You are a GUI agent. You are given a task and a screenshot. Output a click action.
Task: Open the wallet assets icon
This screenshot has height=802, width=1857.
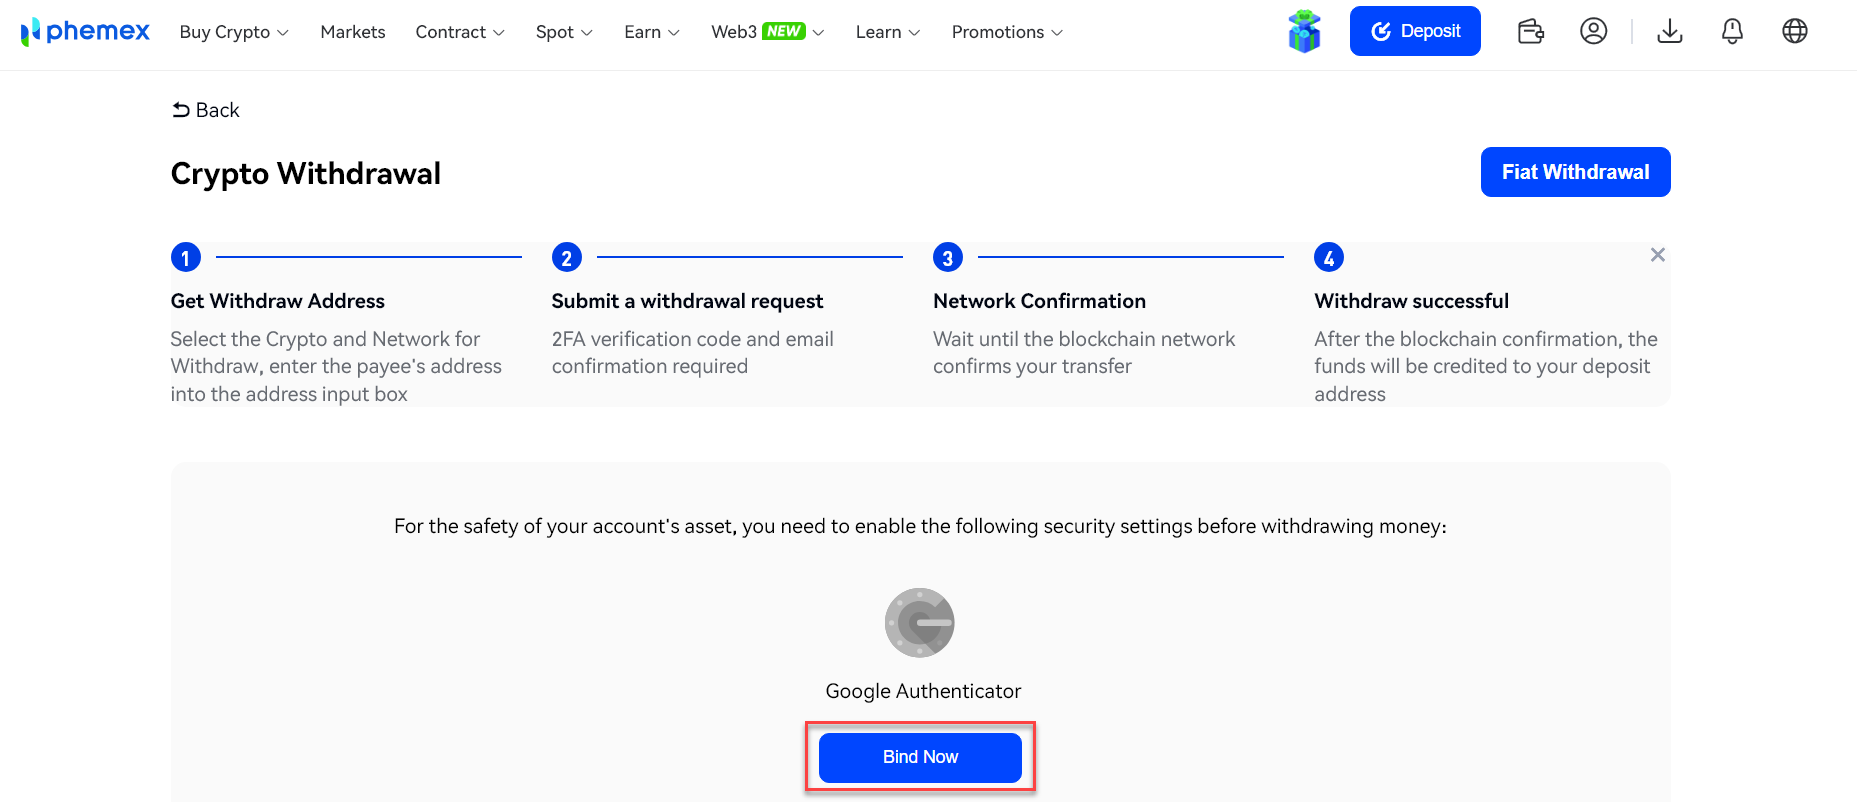tap(1531, 32)
